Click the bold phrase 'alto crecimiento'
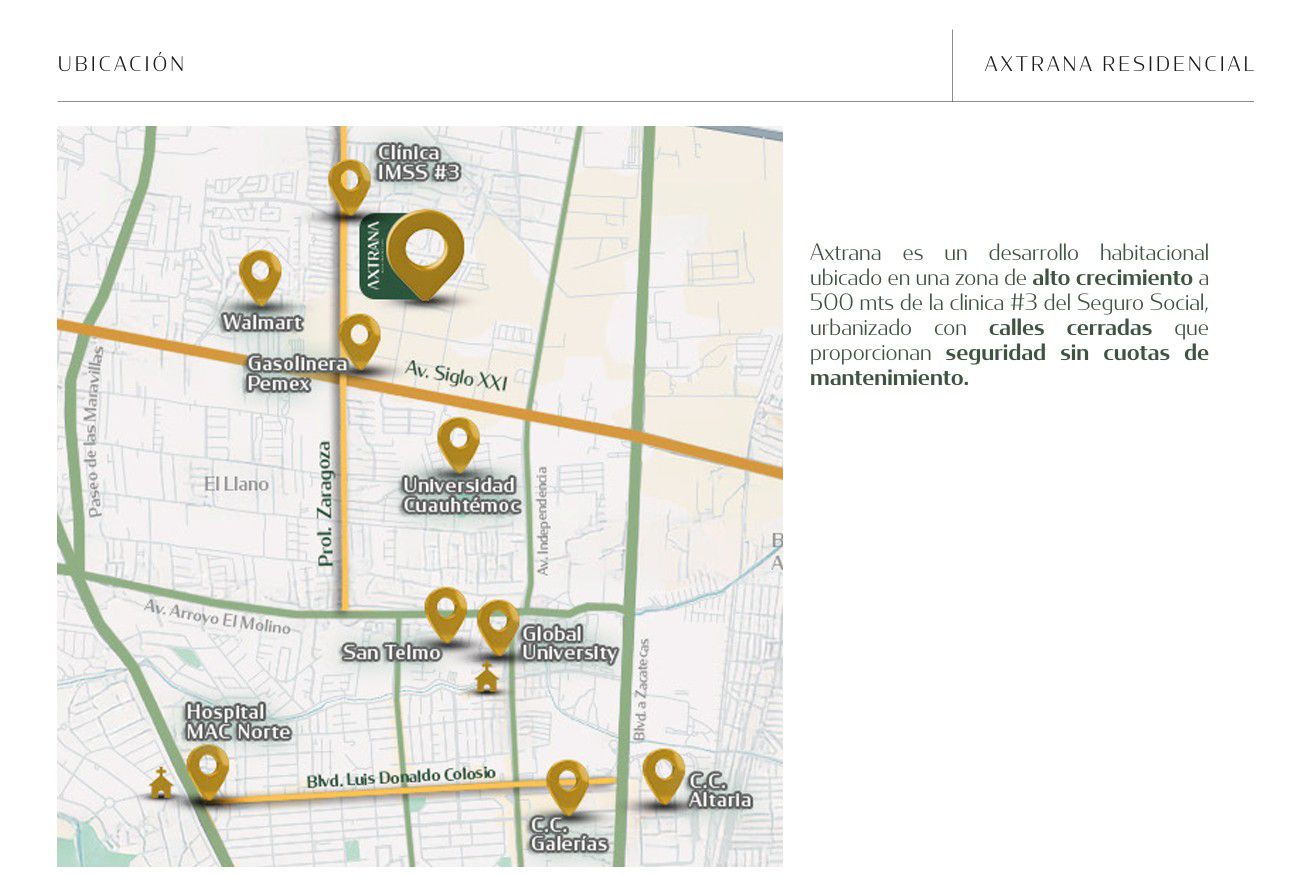Viewport: 1315px width, 876px height. 1112,277
